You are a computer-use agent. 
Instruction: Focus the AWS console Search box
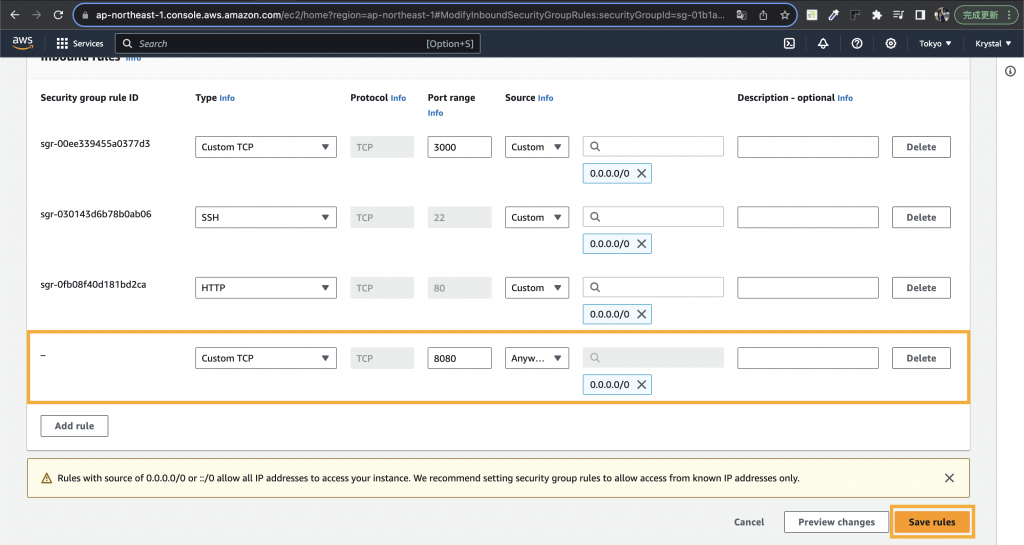click(x=298, y=43)
